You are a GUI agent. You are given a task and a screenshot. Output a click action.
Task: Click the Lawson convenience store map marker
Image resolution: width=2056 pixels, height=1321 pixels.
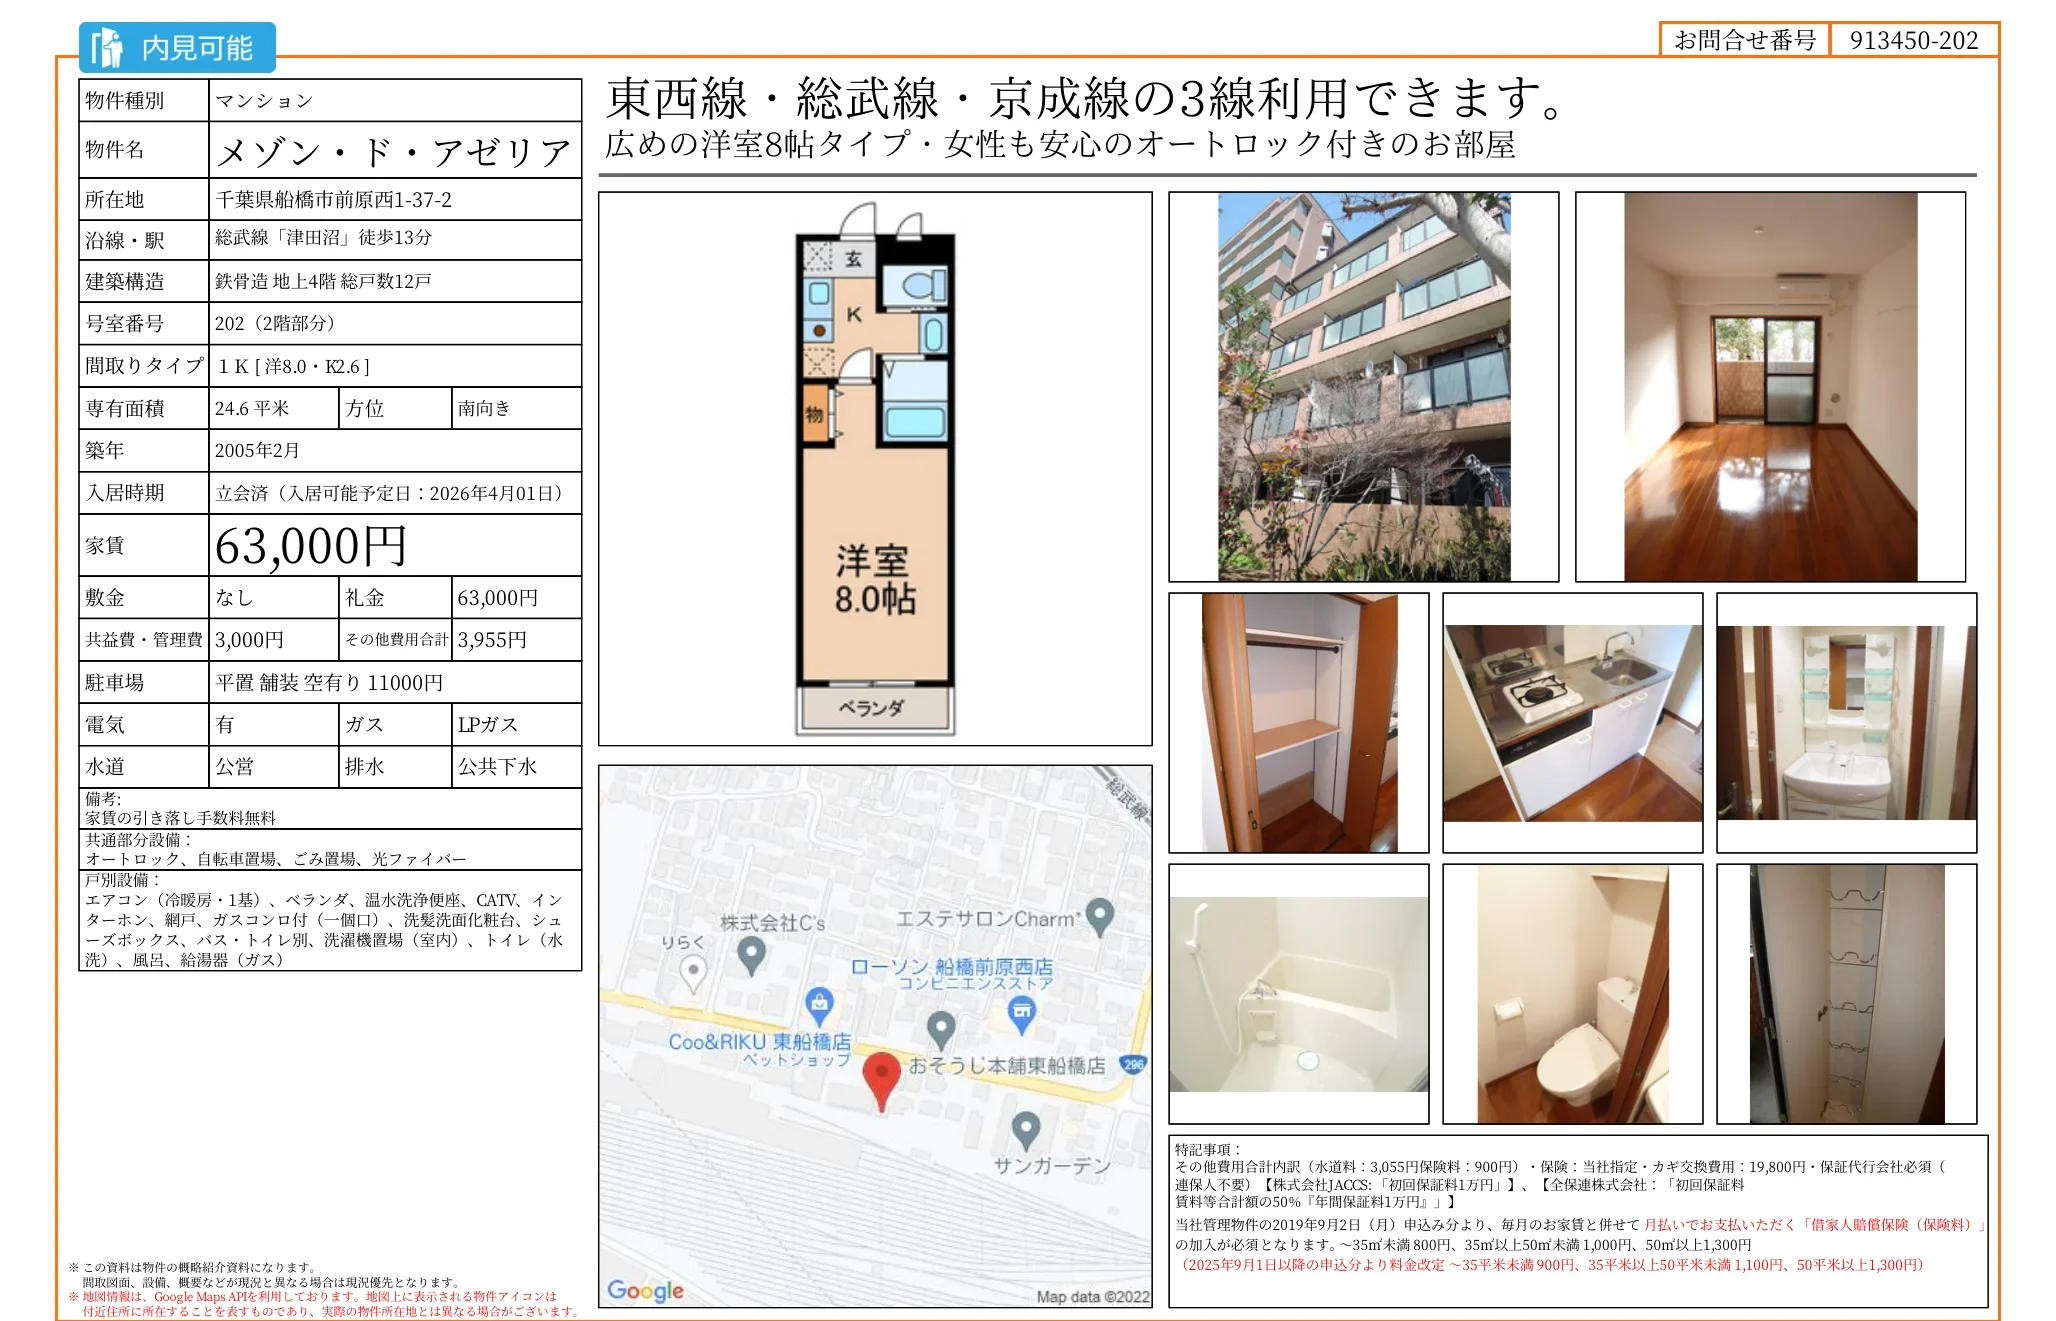(1021, 1013)
